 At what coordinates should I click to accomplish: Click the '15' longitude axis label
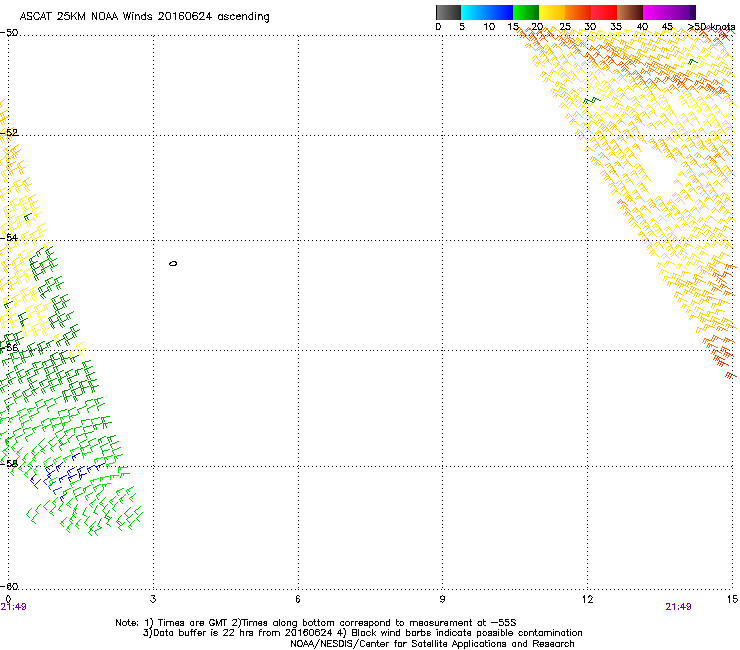pyautogui.click(x=732, y=599)
